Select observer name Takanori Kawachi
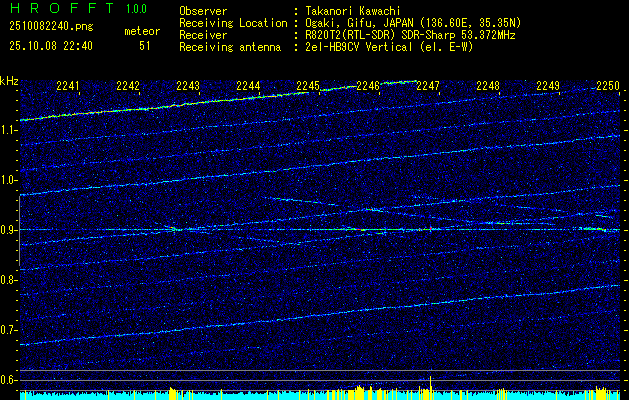Image resolution: width=629 pixels, height=400 pixels. (x=353, y=11)
